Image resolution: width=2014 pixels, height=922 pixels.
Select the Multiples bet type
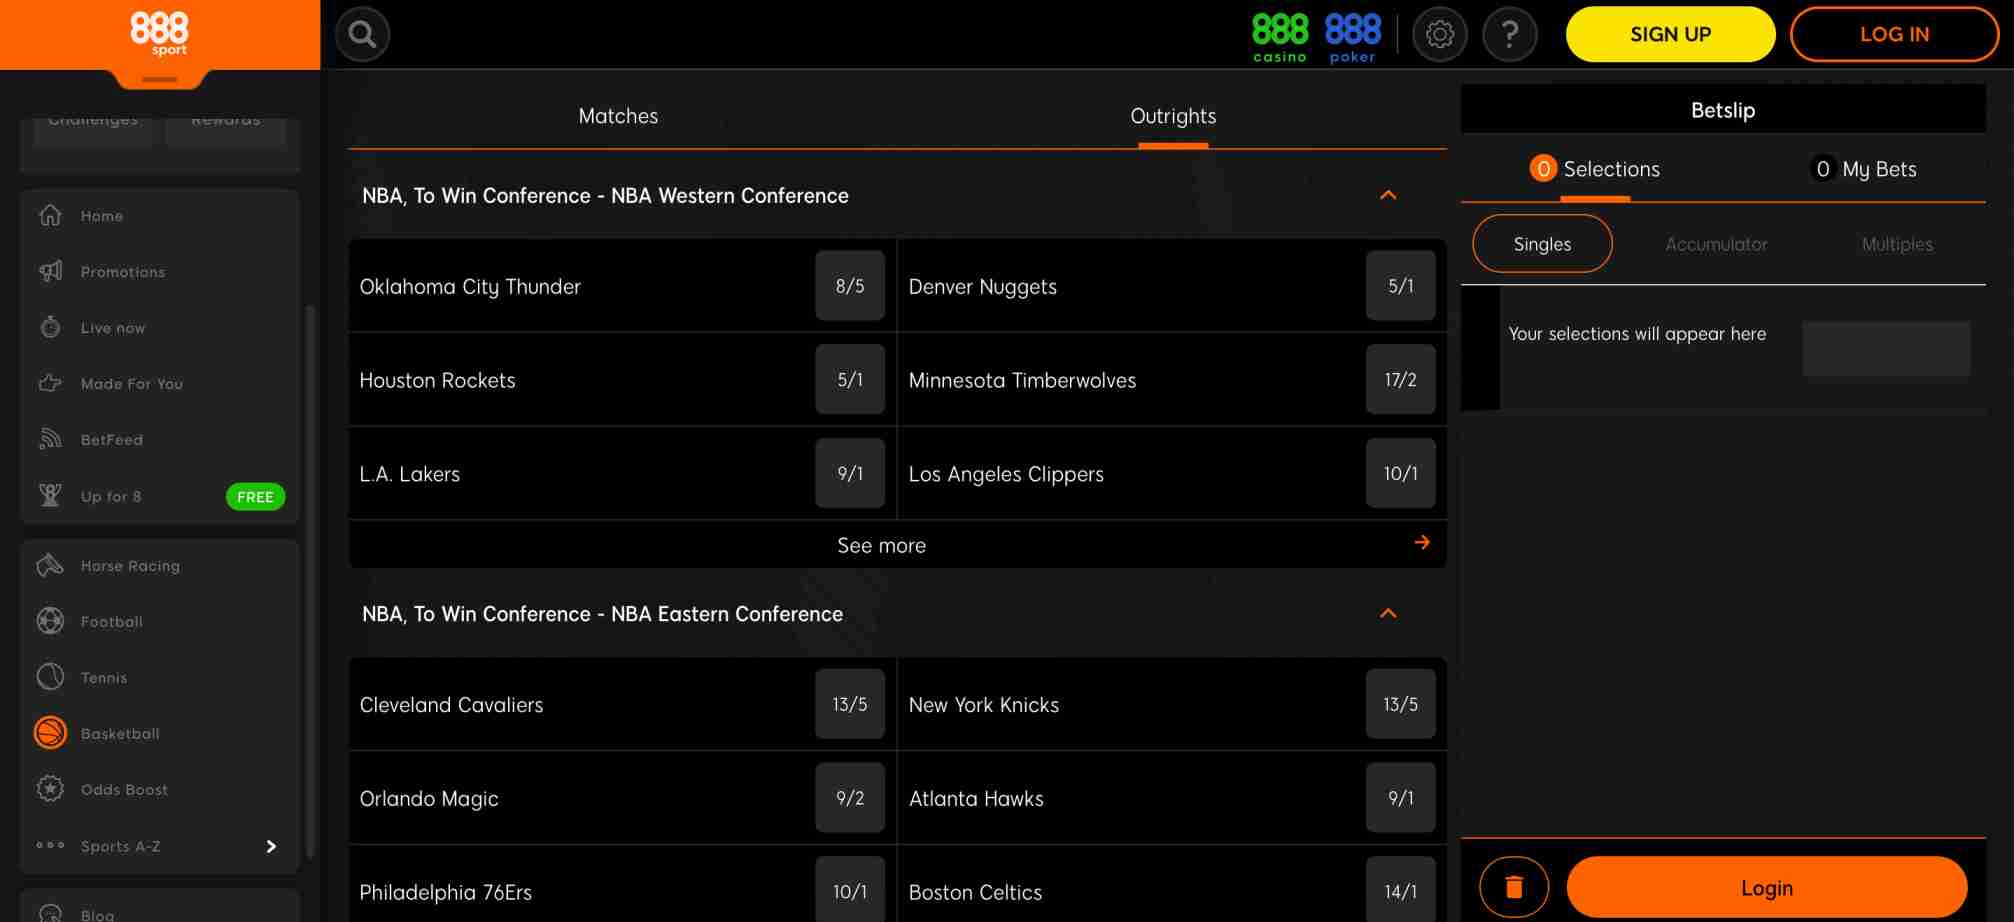[x=1897, y=244]
